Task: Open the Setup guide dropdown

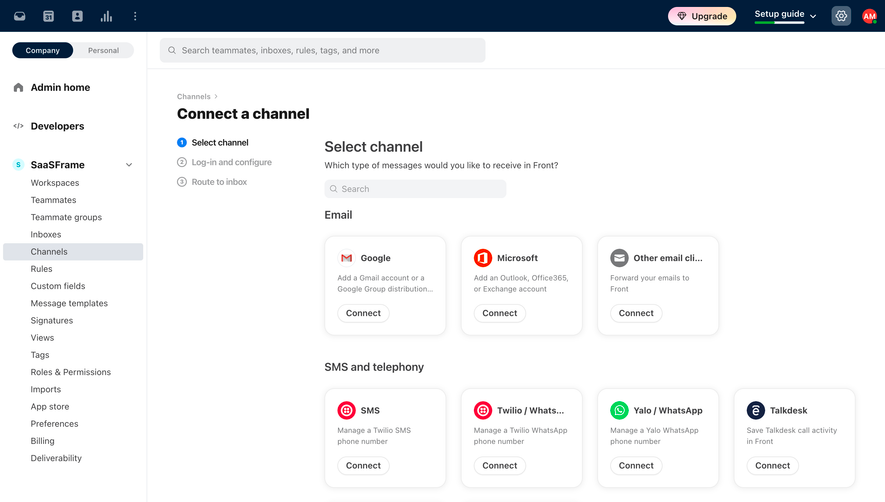Action: click(x=785, y=15)
